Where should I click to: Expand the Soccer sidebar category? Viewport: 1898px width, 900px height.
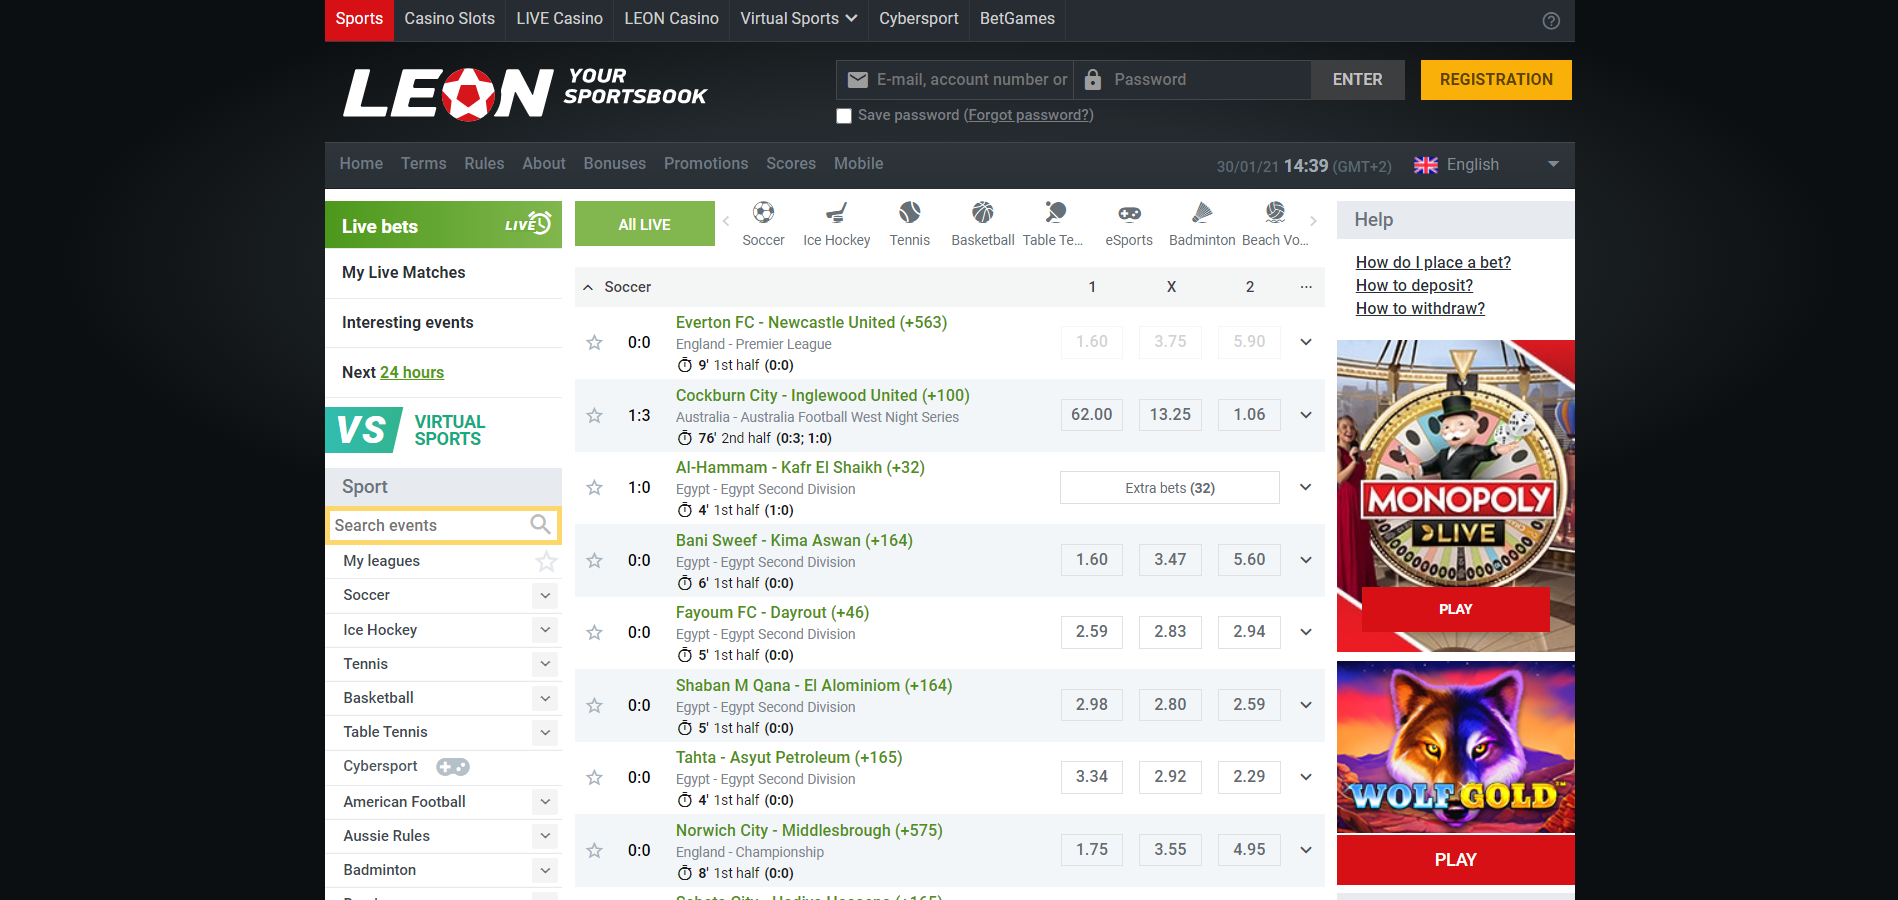click(545, 596)
